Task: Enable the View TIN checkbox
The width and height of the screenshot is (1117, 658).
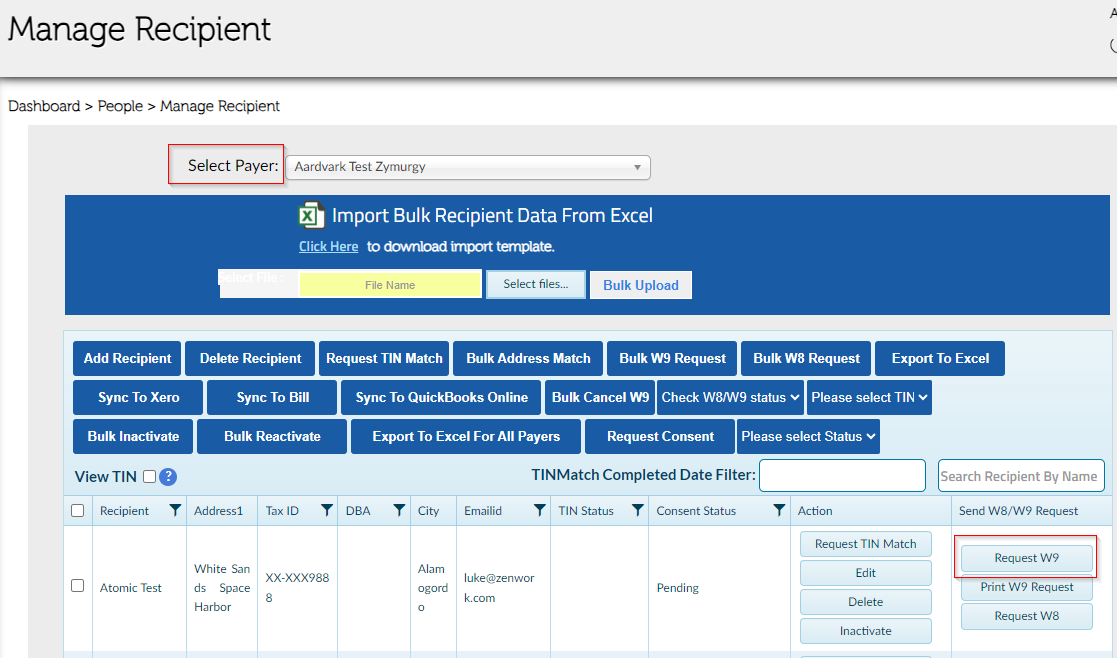Action: tap(149, 477)
